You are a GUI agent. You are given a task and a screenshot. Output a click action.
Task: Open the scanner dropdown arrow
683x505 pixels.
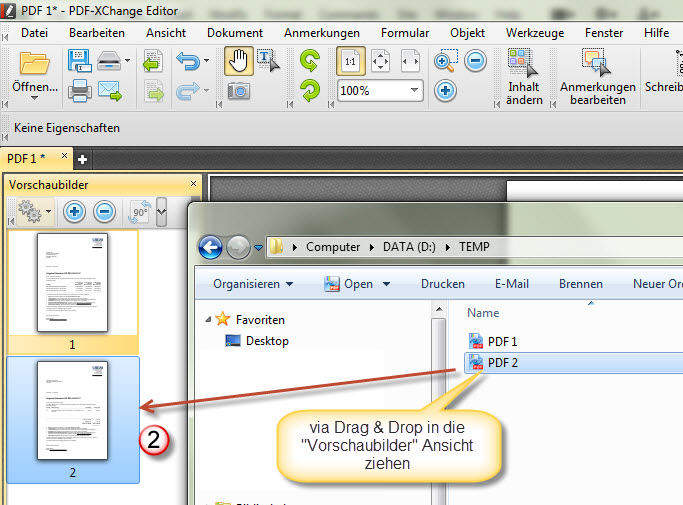pyautogui.click(x=128, y=61)
